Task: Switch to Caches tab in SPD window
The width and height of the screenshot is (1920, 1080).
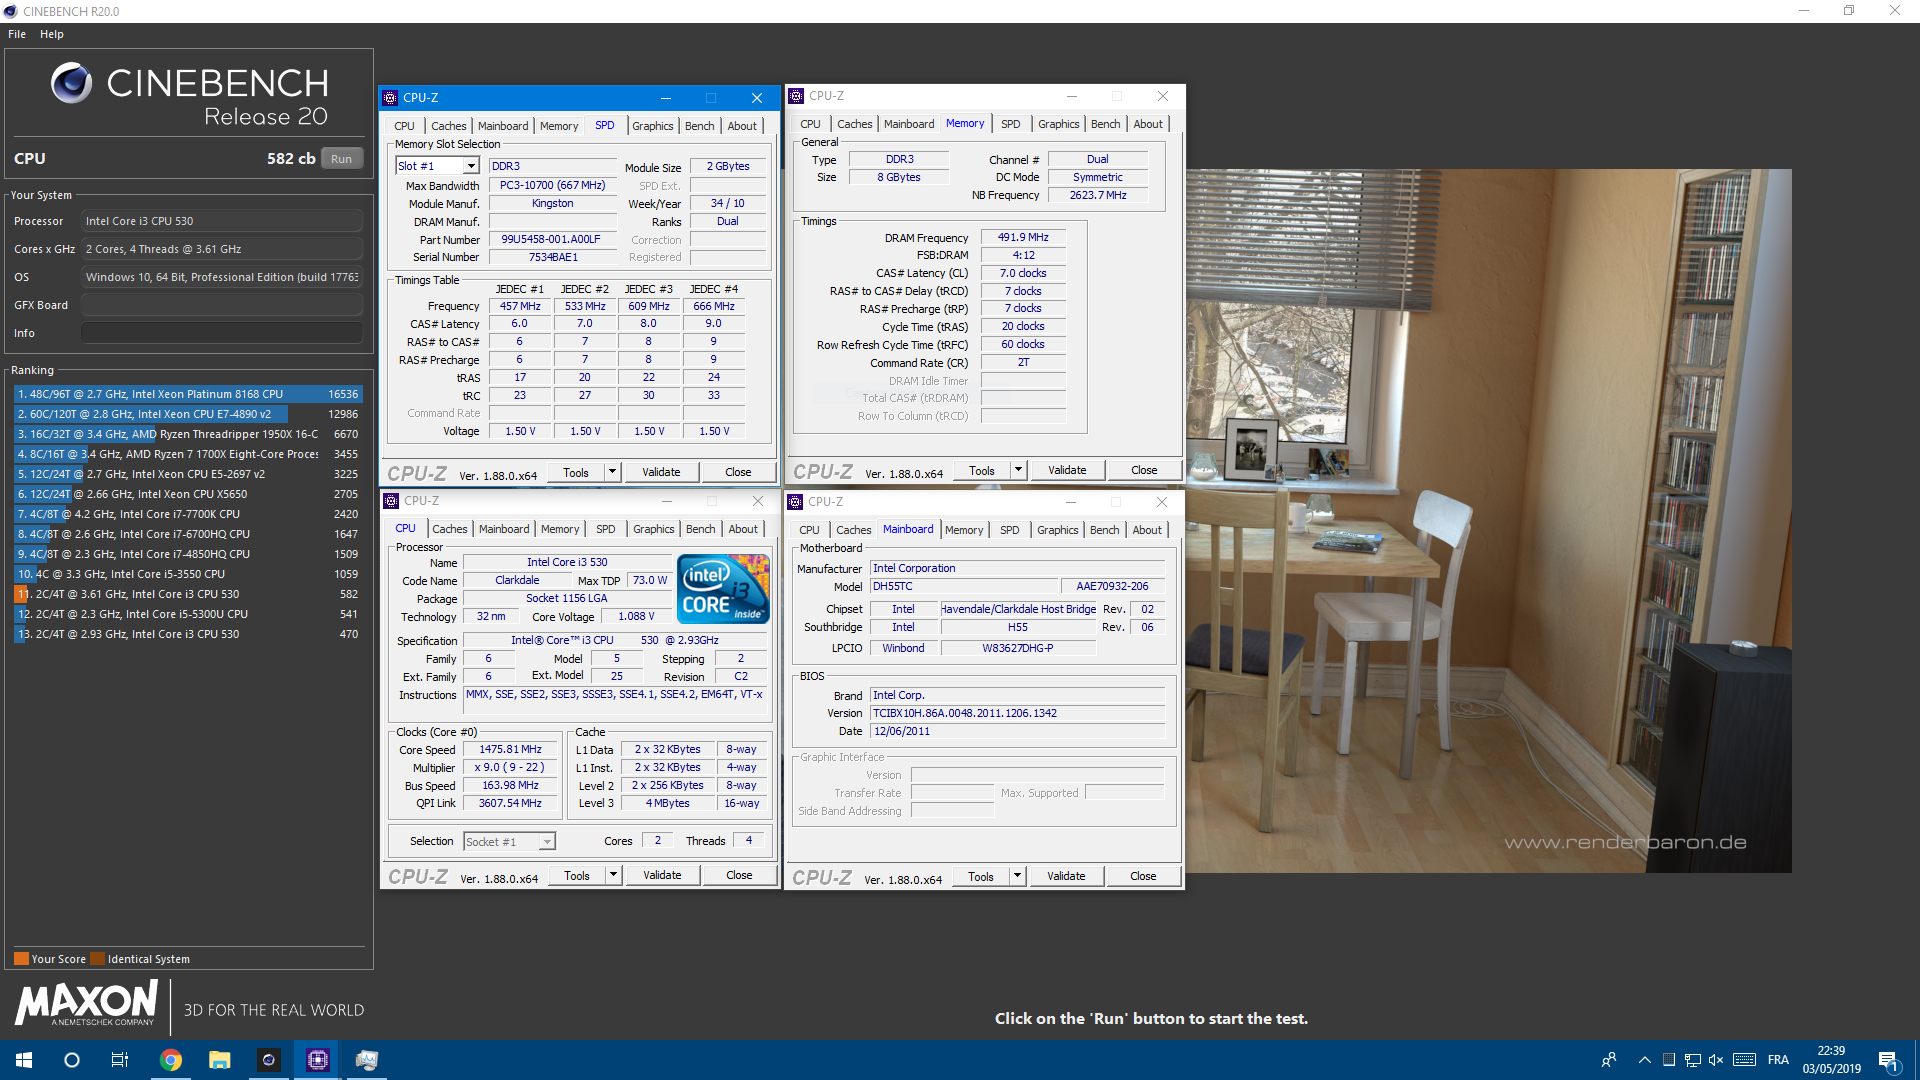Action: click(448, 126)
